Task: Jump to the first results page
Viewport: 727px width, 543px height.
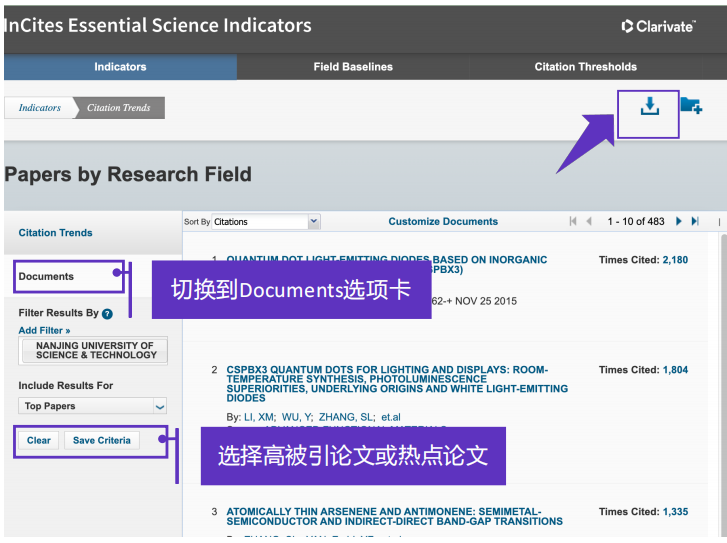Action: coord(573,221)
